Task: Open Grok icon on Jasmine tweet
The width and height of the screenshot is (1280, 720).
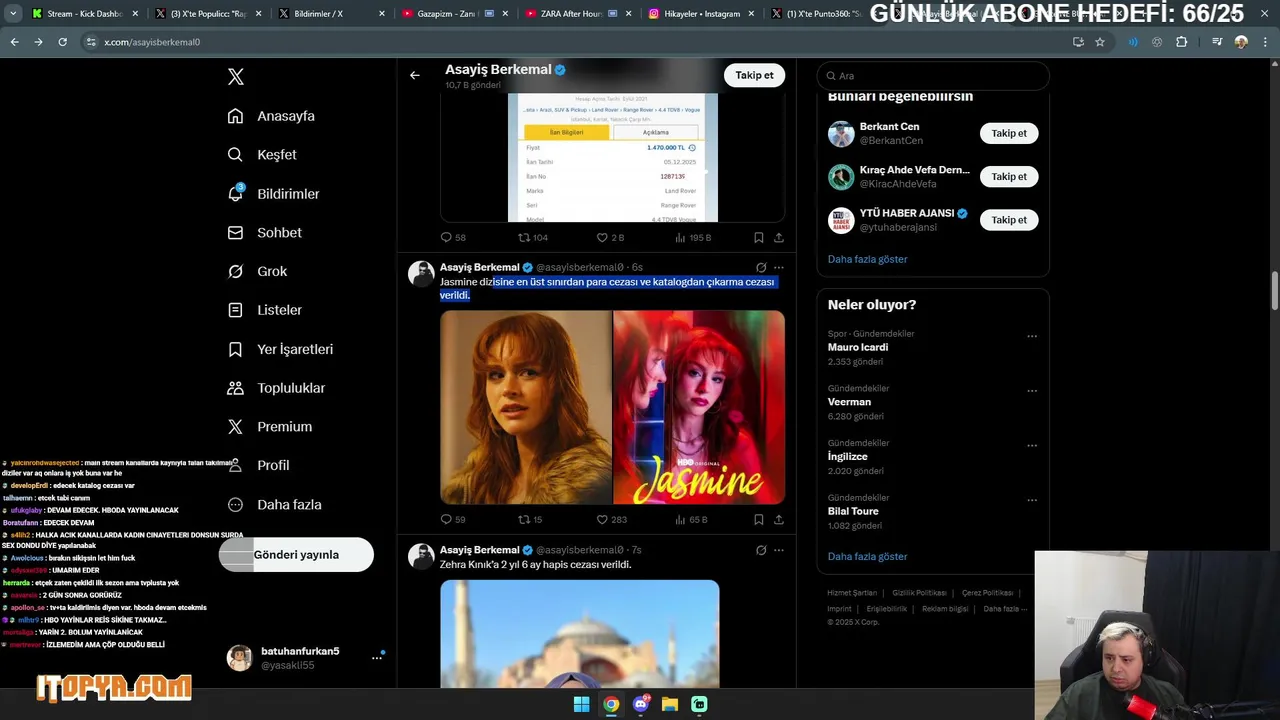Action: pos(761,268)
